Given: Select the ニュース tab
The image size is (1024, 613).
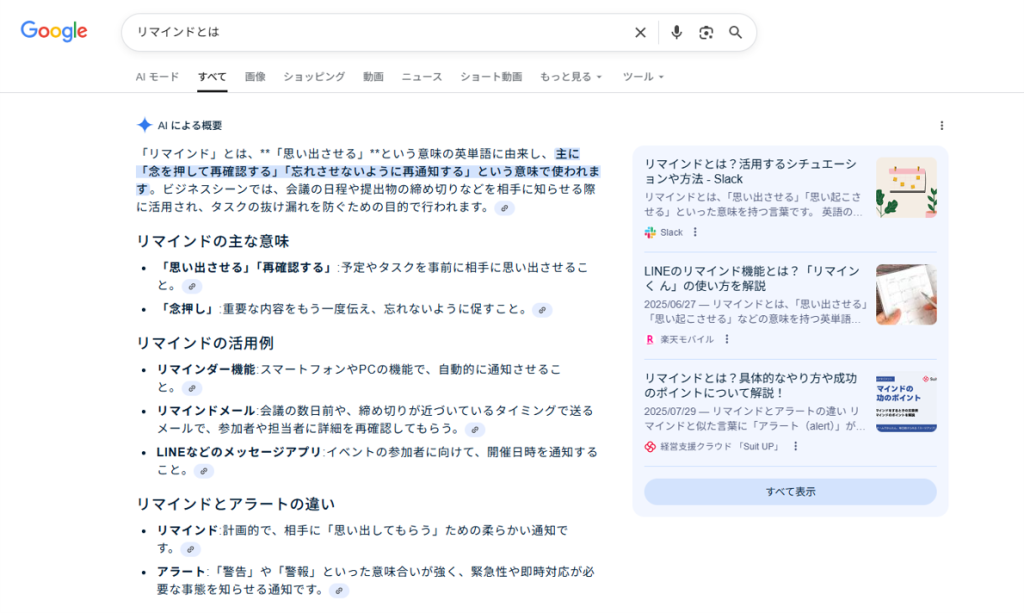Looking at the screenshot, I should (x=422, y=77).
